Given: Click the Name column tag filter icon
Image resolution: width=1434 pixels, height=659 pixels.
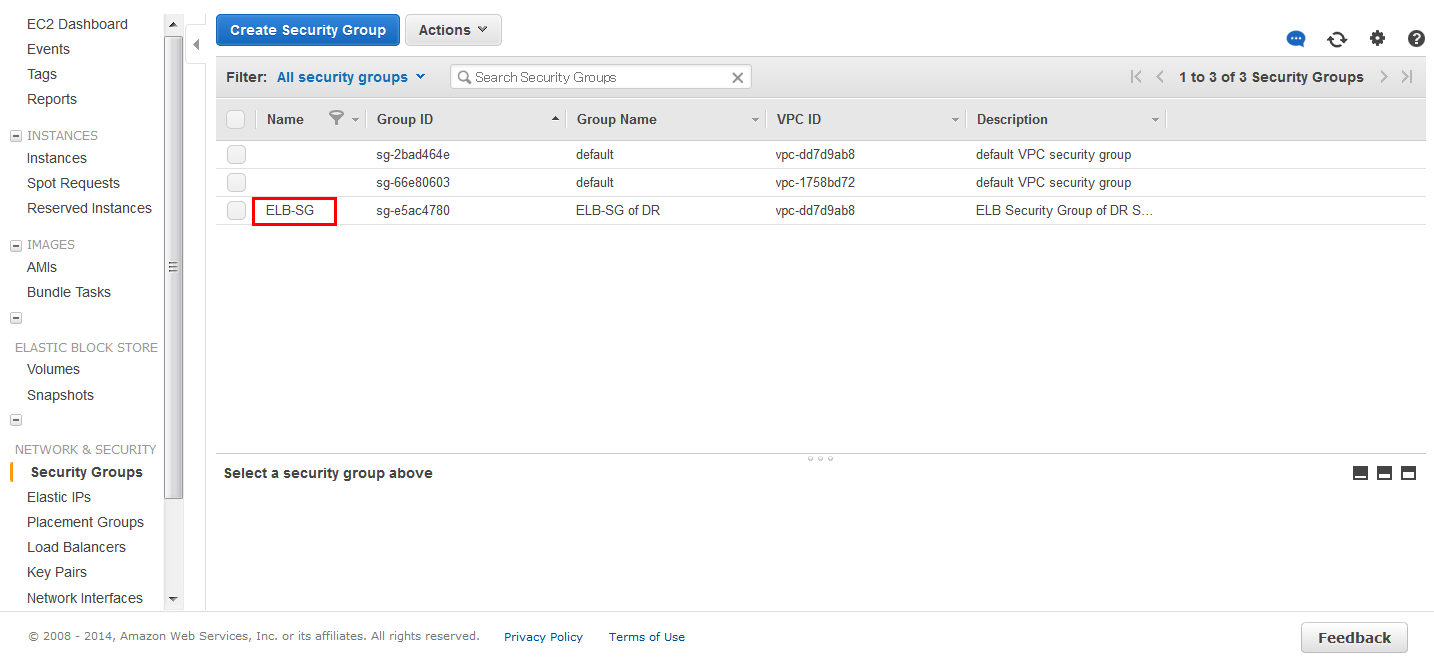Looking at the screenshot, I should point(336,118).
